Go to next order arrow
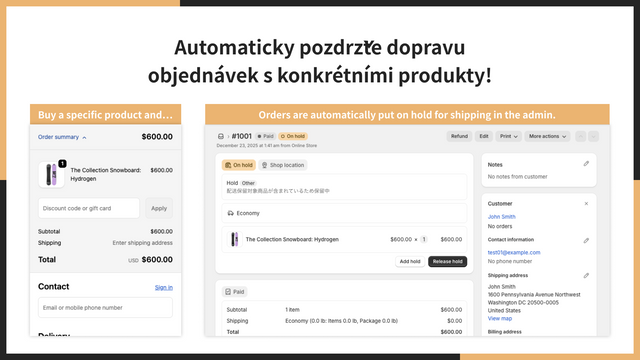Image resolution: width=640 pixels, height=360 pixels. pos(593,136)
